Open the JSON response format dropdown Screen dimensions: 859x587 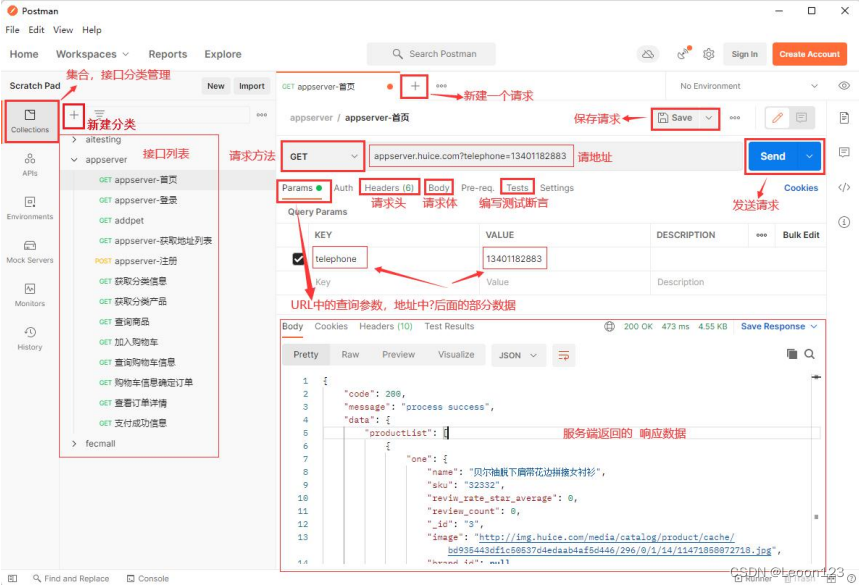pos(518,355)
